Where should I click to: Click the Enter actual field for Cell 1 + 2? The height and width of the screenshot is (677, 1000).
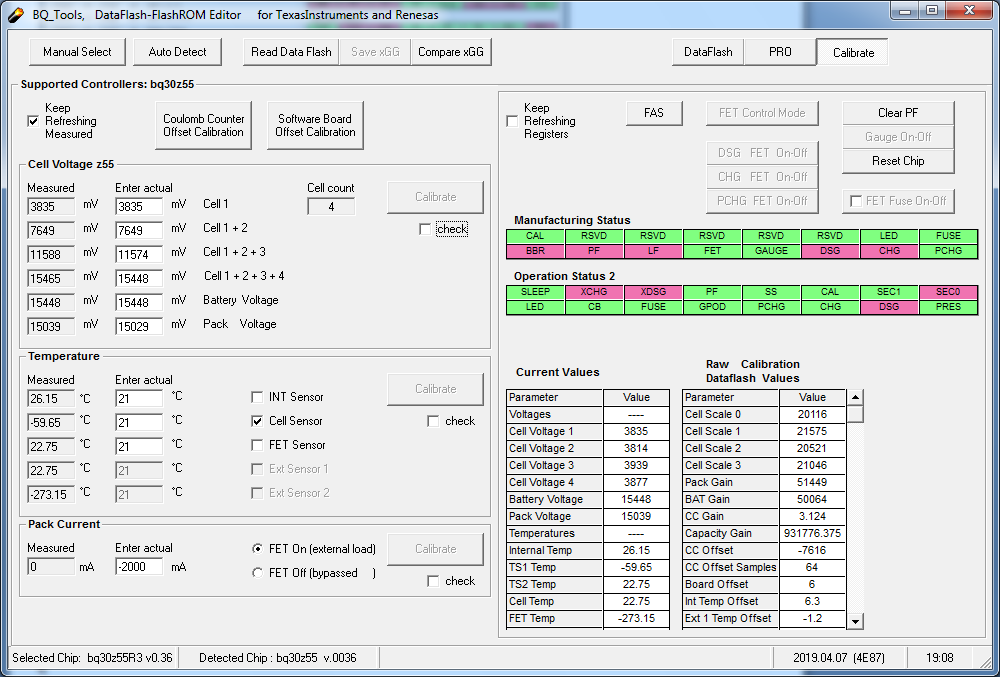pos(139,230)
